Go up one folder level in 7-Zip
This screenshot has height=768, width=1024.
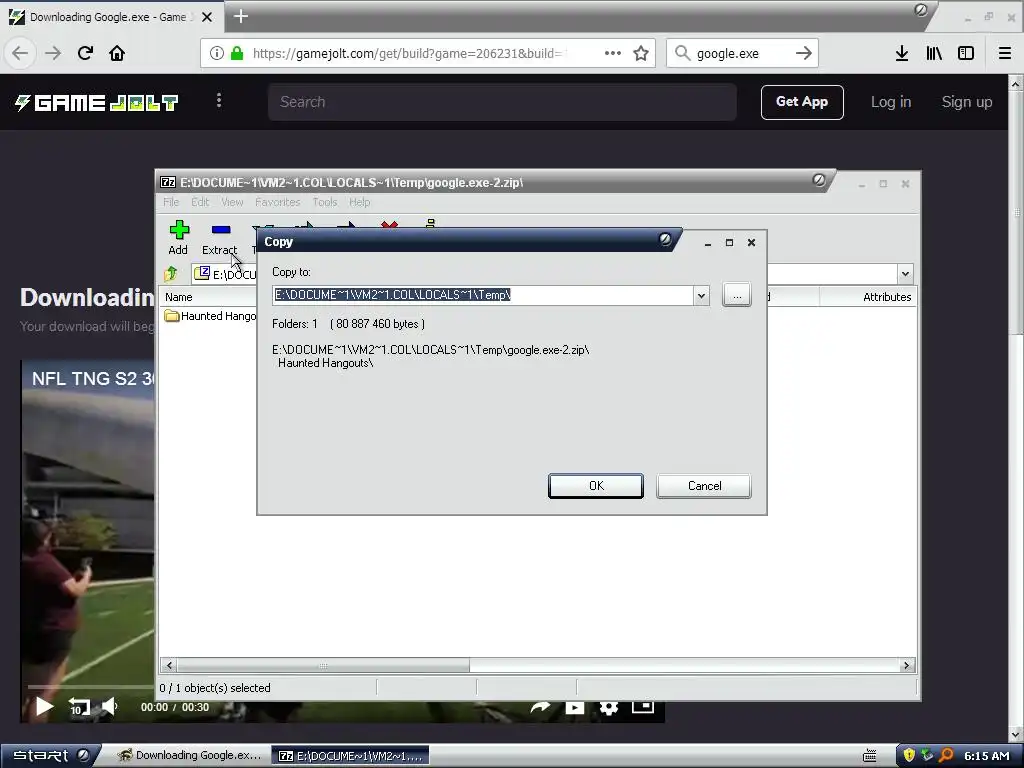[171, 274]
